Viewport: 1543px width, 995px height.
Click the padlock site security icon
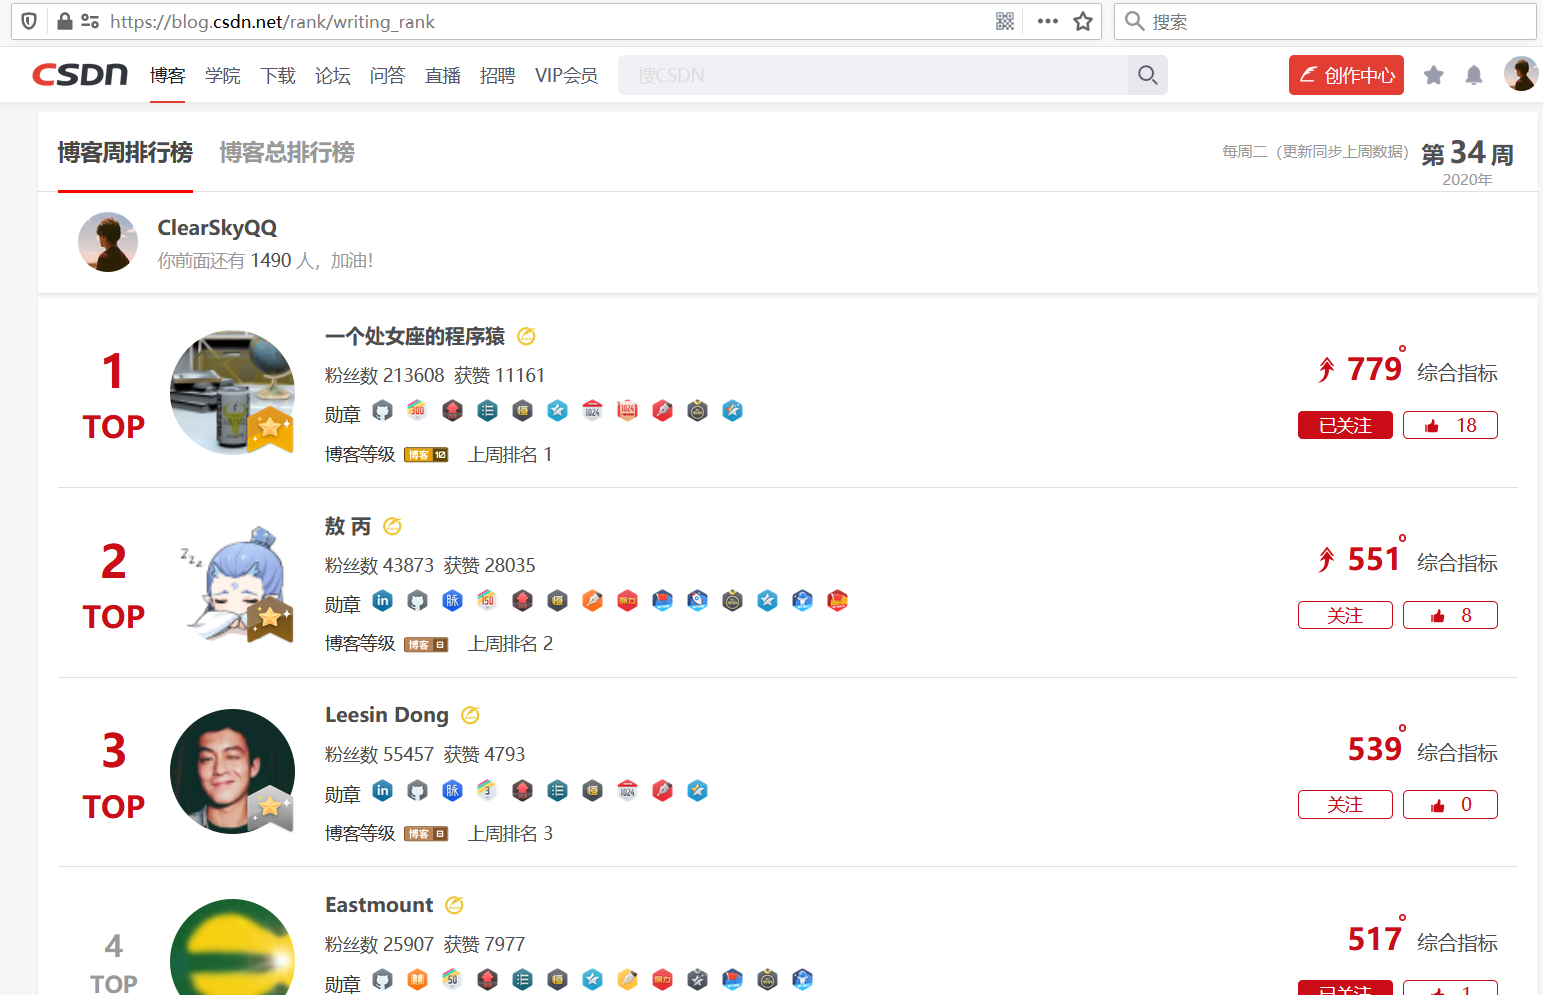click(x=65, y=21)
